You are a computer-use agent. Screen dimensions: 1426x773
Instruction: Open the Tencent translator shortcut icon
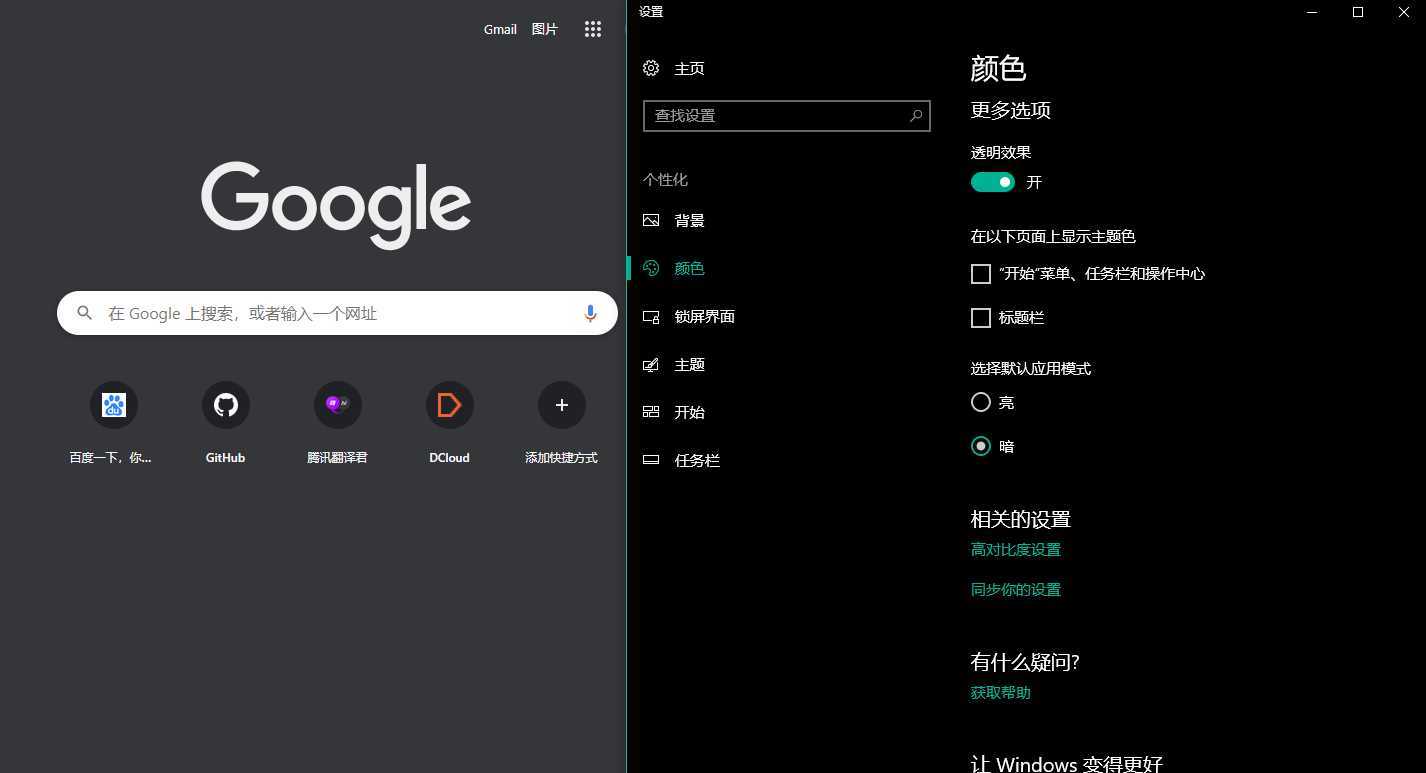pos(338,405)
